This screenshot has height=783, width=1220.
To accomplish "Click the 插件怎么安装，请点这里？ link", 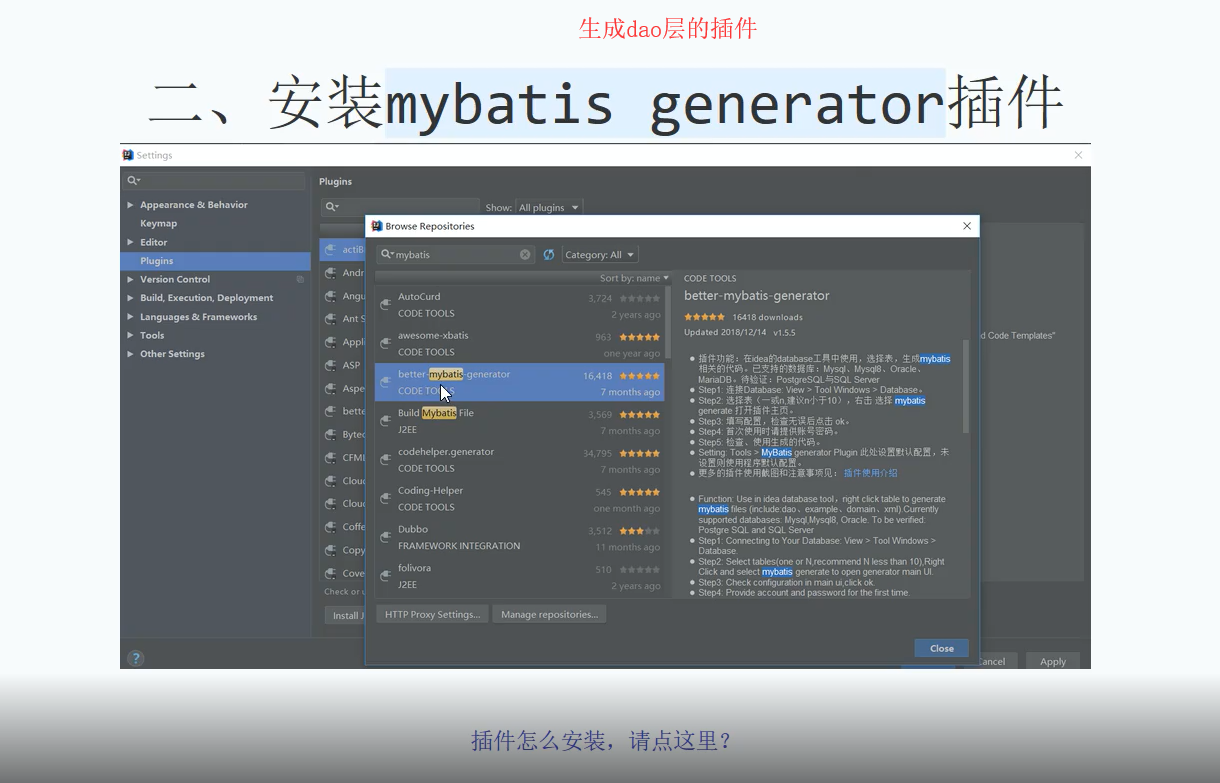I will coord(602,741).
